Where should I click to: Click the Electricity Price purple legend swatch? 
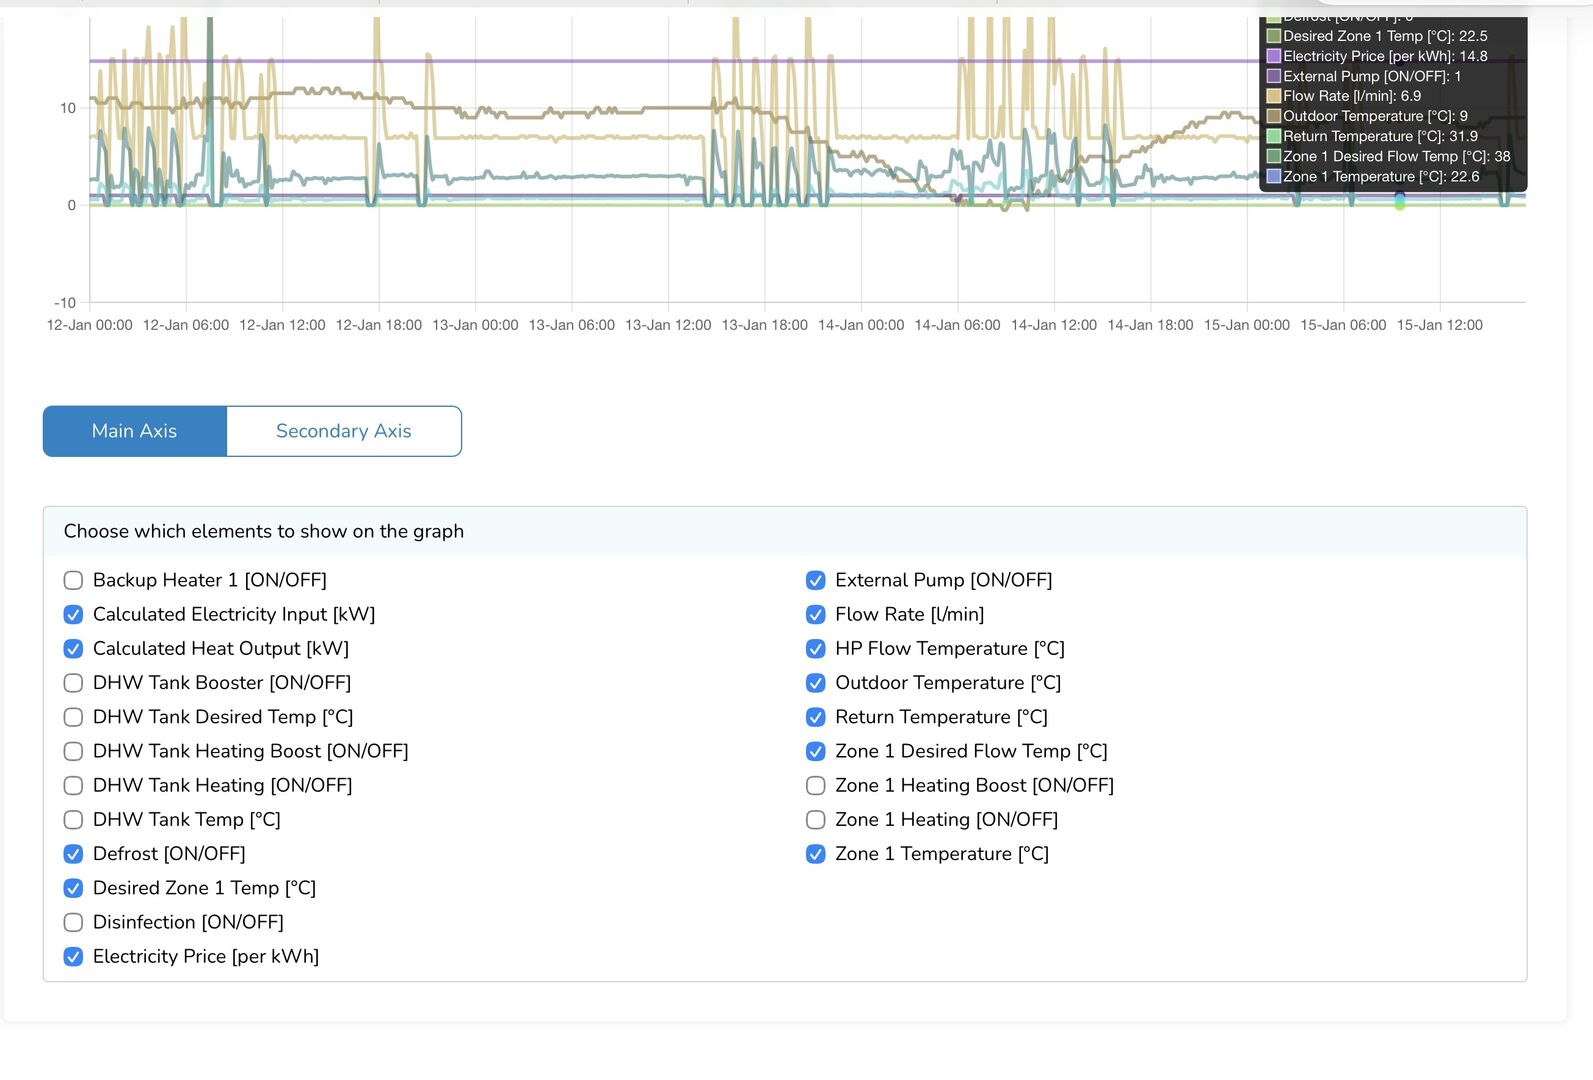pyautogui.click(x=1274, y=56)
